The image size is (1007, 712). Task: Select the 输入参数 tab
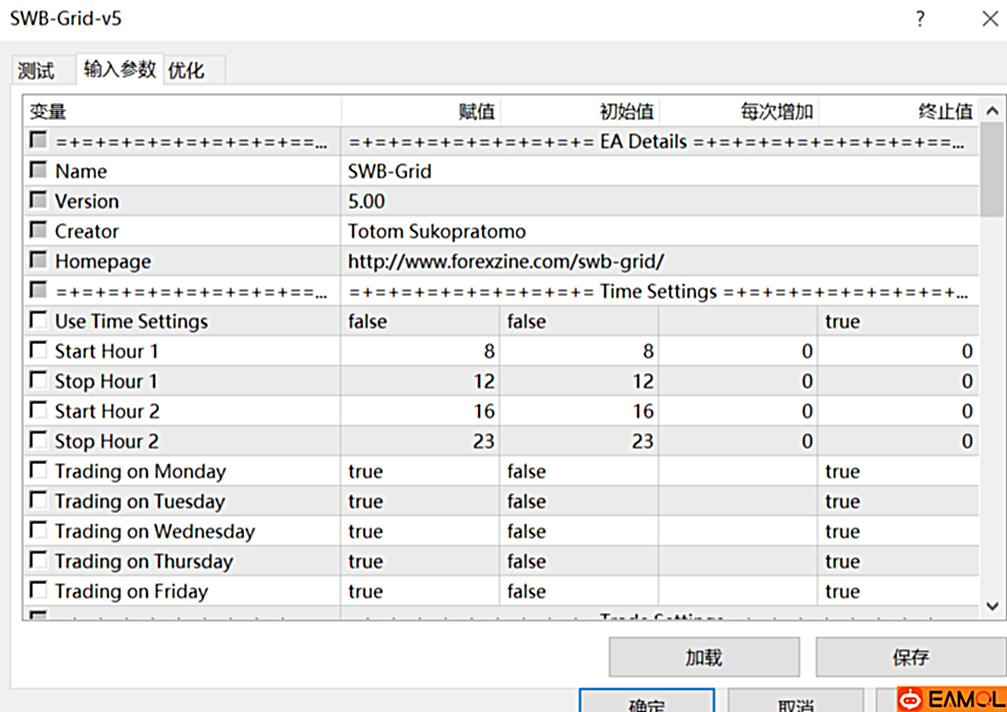click(119, 69)
